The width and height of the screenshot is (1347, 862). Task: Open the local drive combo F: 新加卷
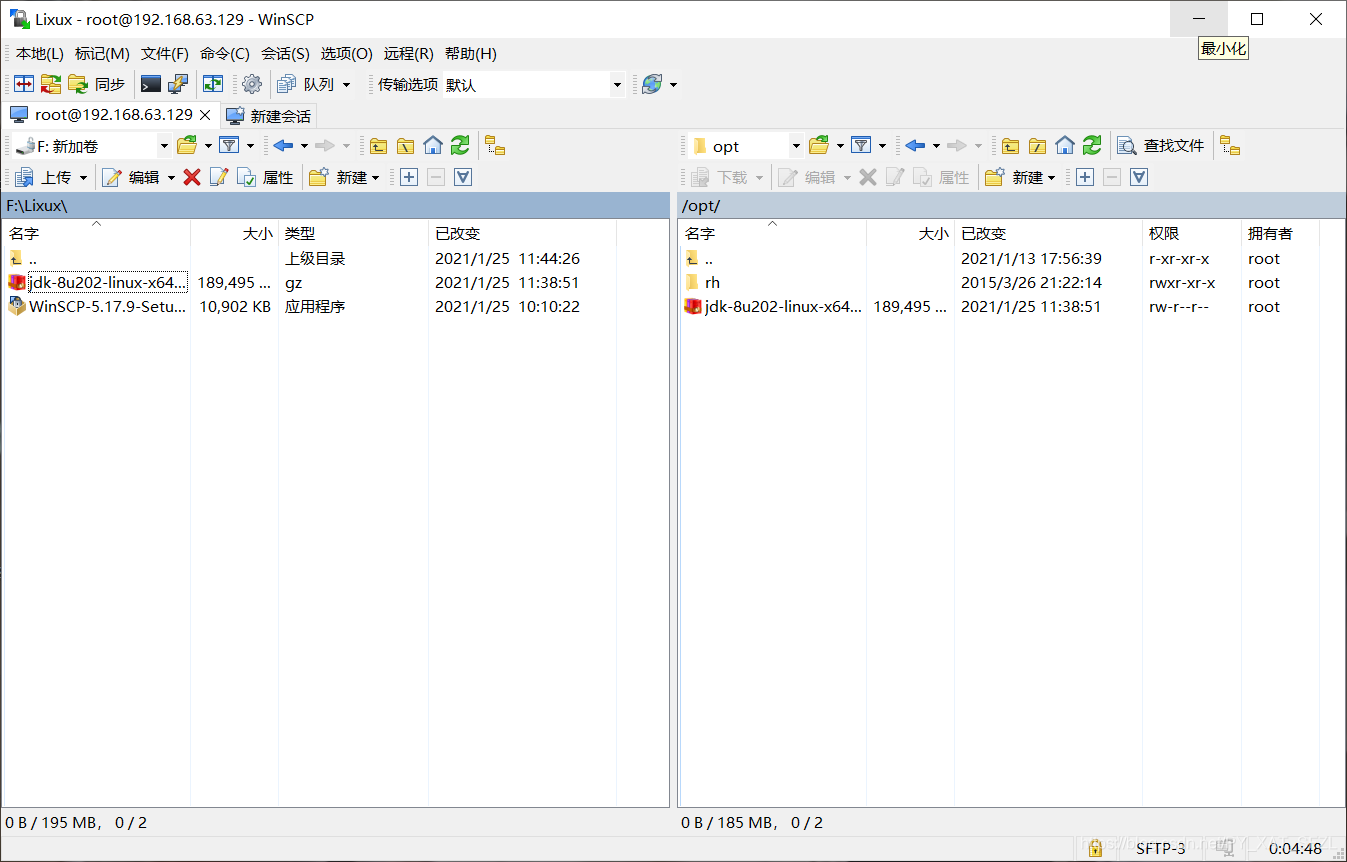[92, 146]
